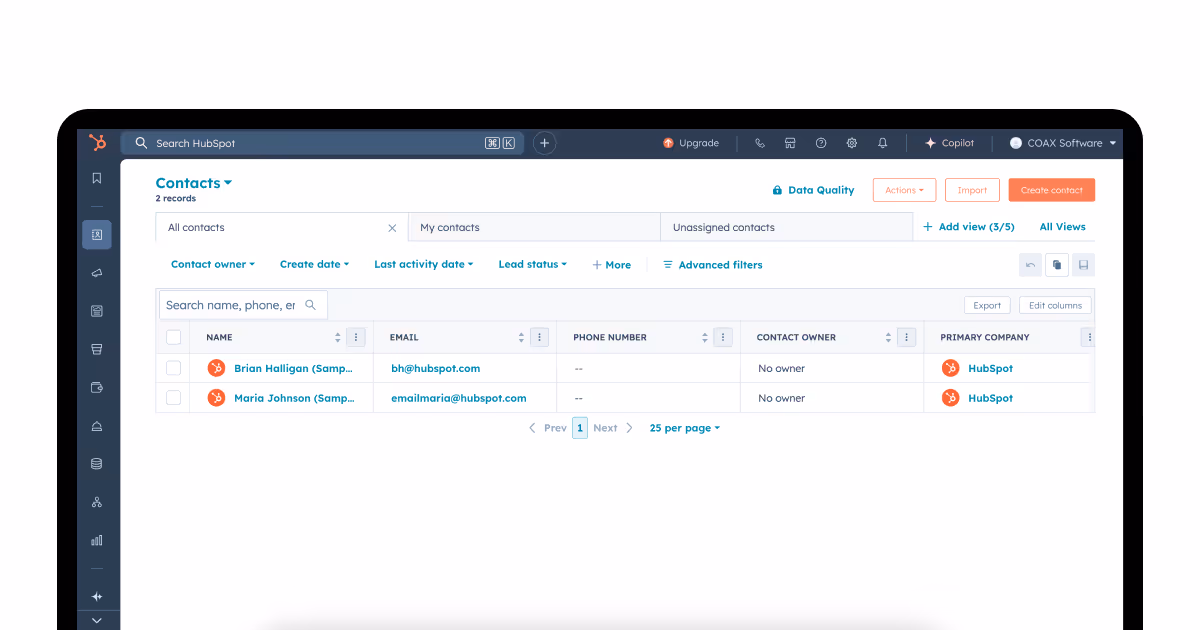
Task: Close the All contacts tab
Action: click(x=392, y=228)
